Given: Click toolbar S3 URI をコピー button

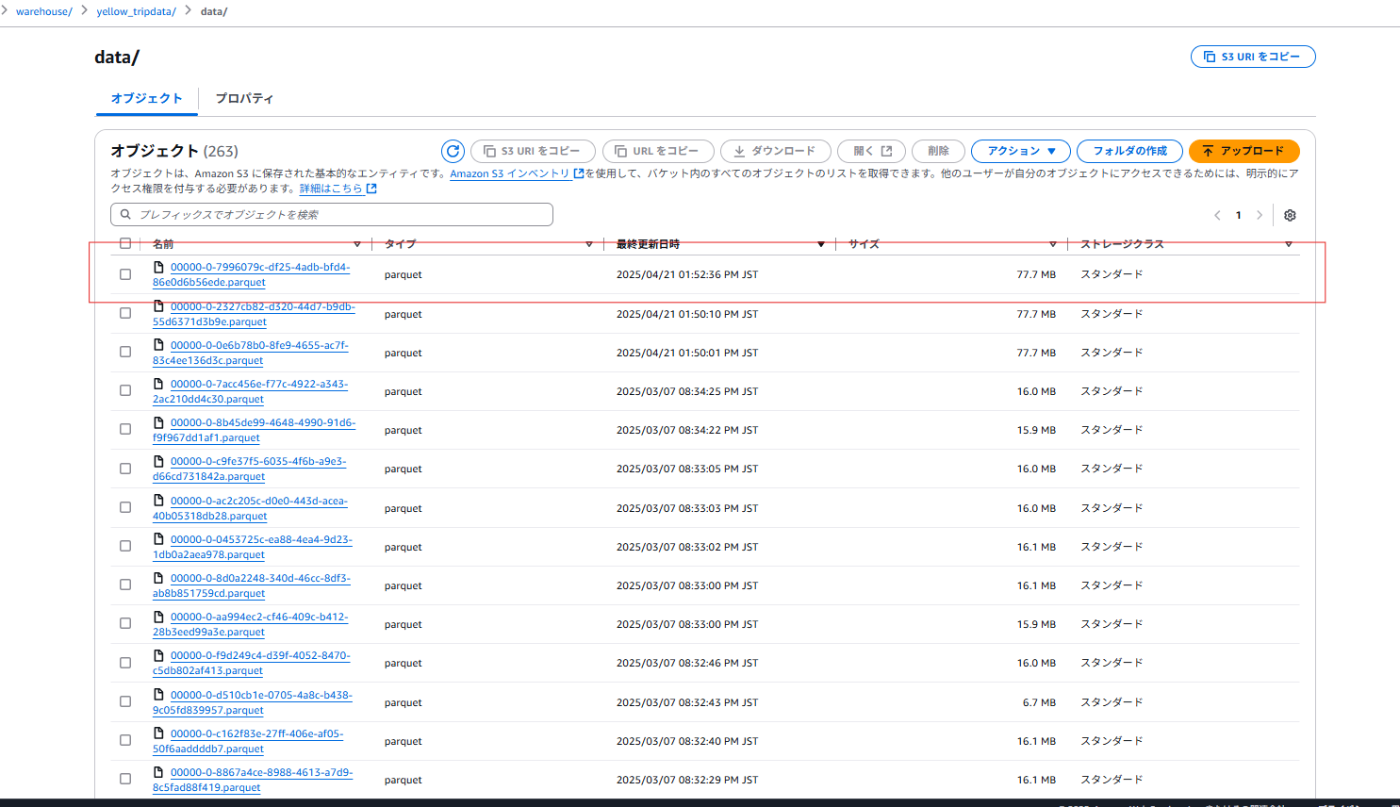Looking at the screenshot, I should click(x=533, y=151).
